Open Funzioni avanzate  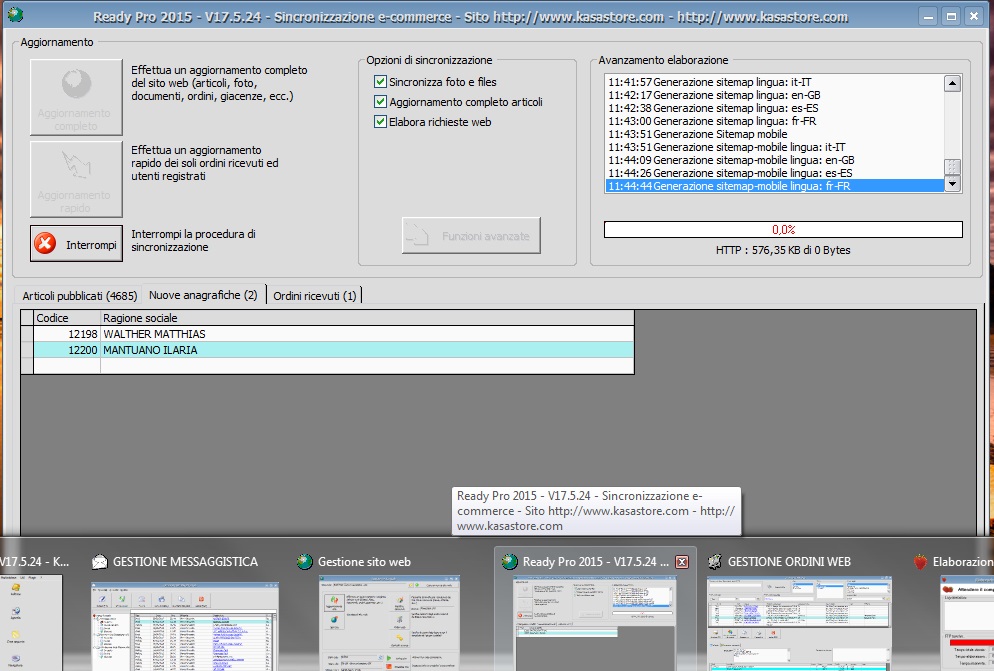471,235
